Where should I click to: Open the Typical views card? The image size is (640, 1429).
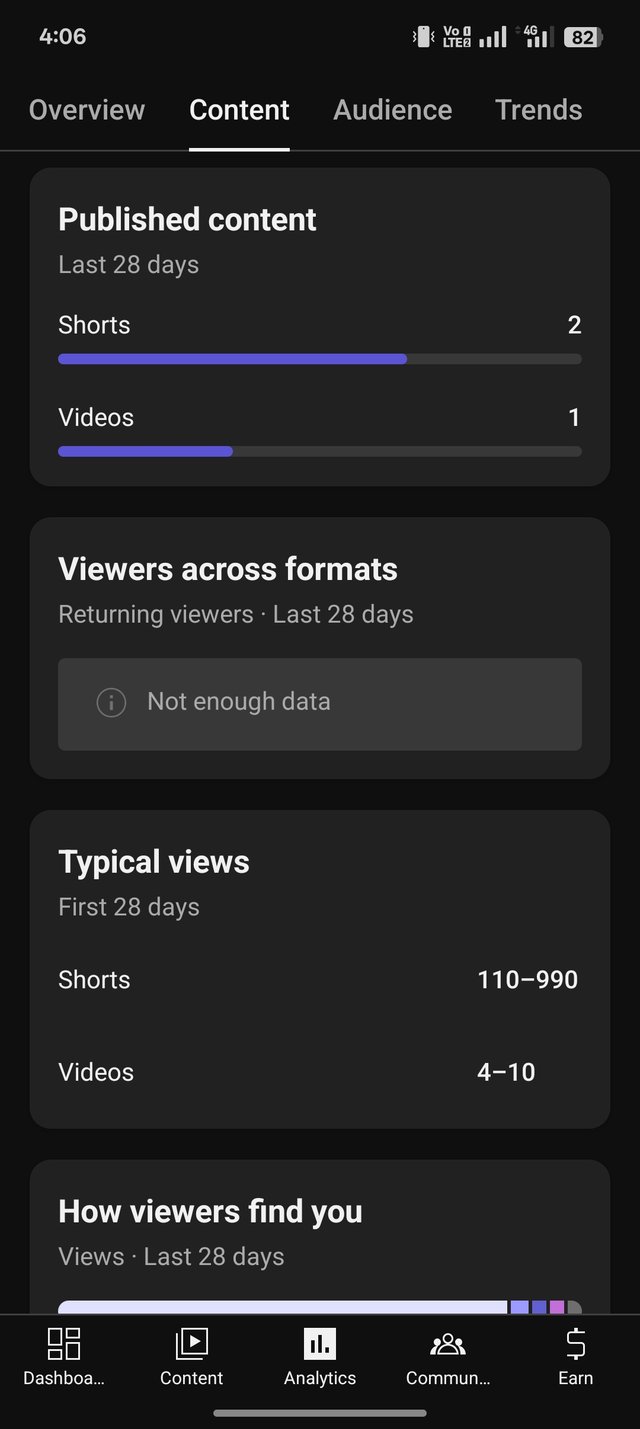click(x=153, y=861)
